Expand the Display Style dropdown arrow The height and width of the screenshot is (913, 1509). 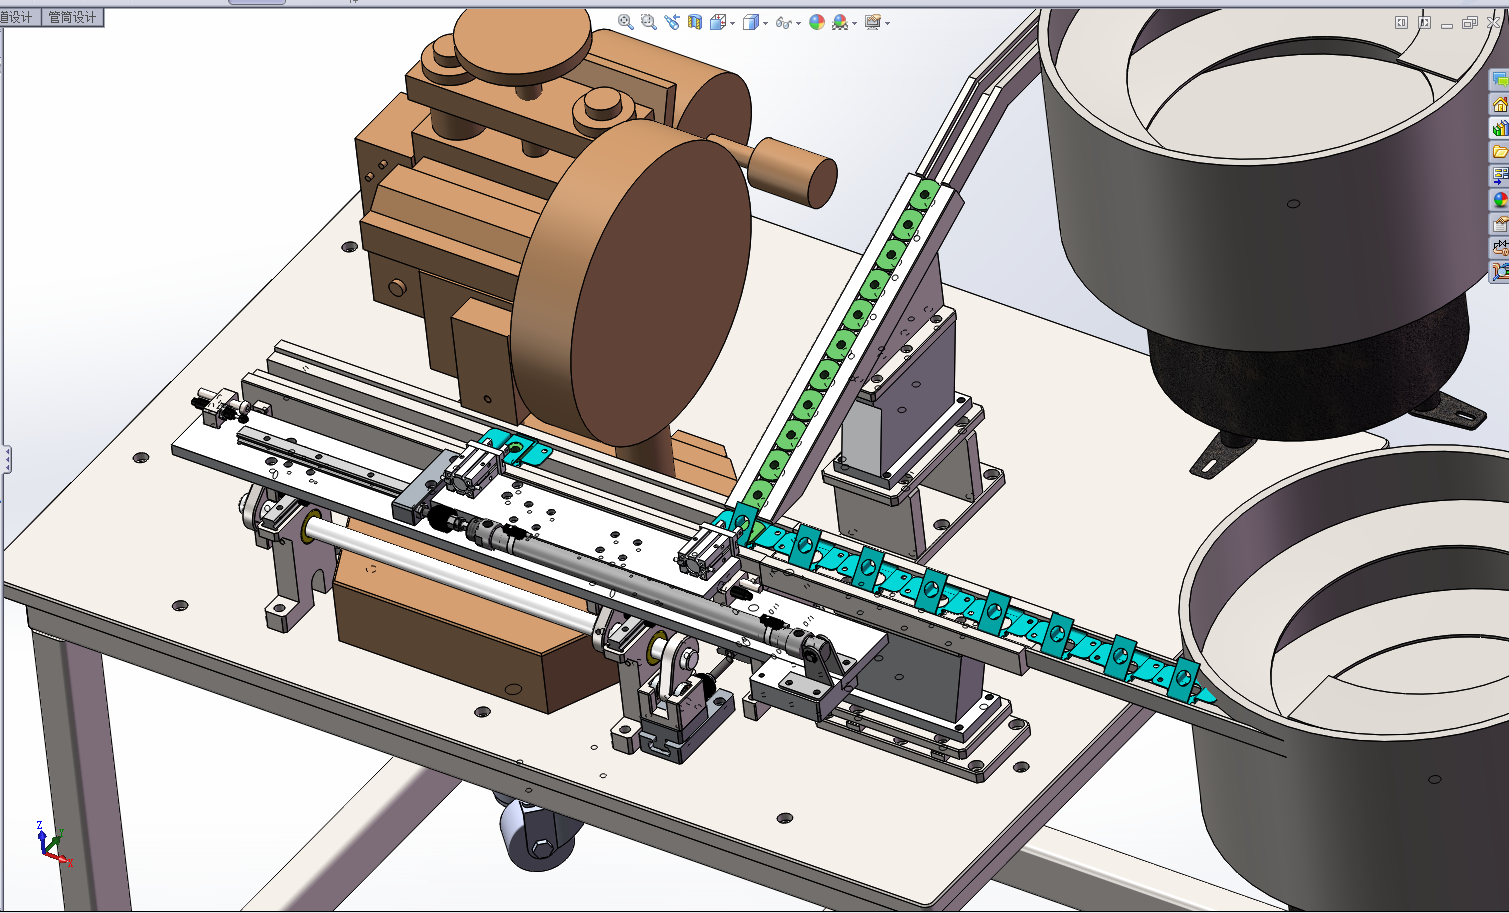[766, 23]
